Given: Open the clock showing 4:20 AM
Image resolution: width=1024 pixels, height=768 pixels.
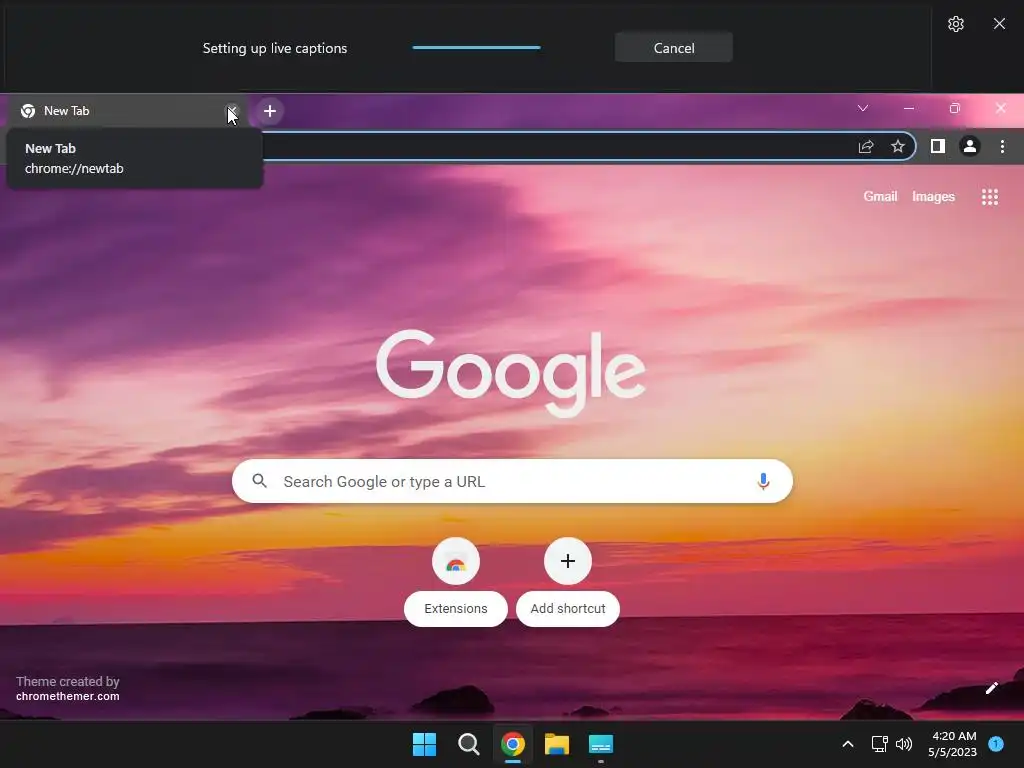Looking at the screenshot, I should click(x=953, y=744).
